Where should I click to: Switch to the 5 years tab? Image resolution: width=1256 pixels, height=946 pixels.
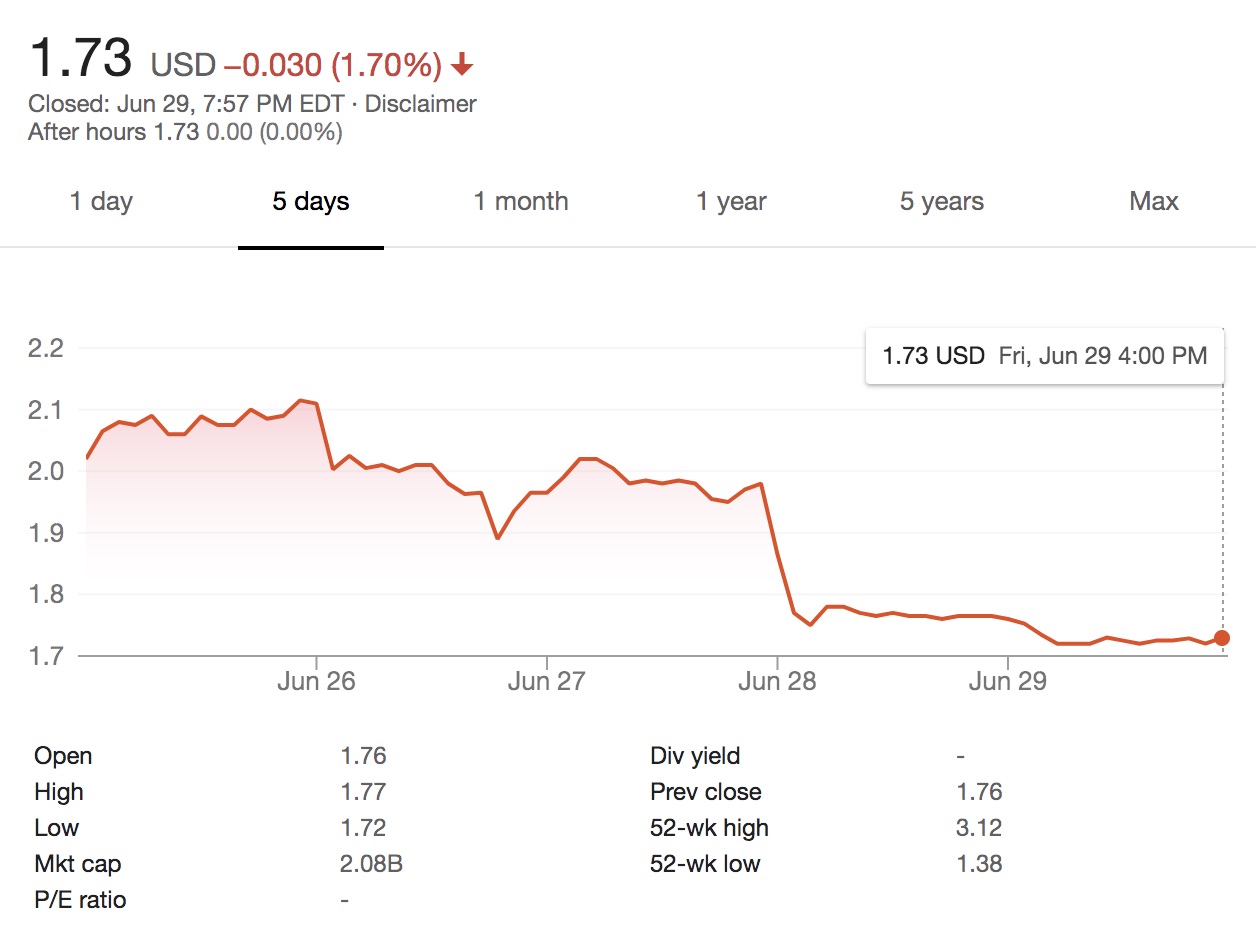(942, 202)
